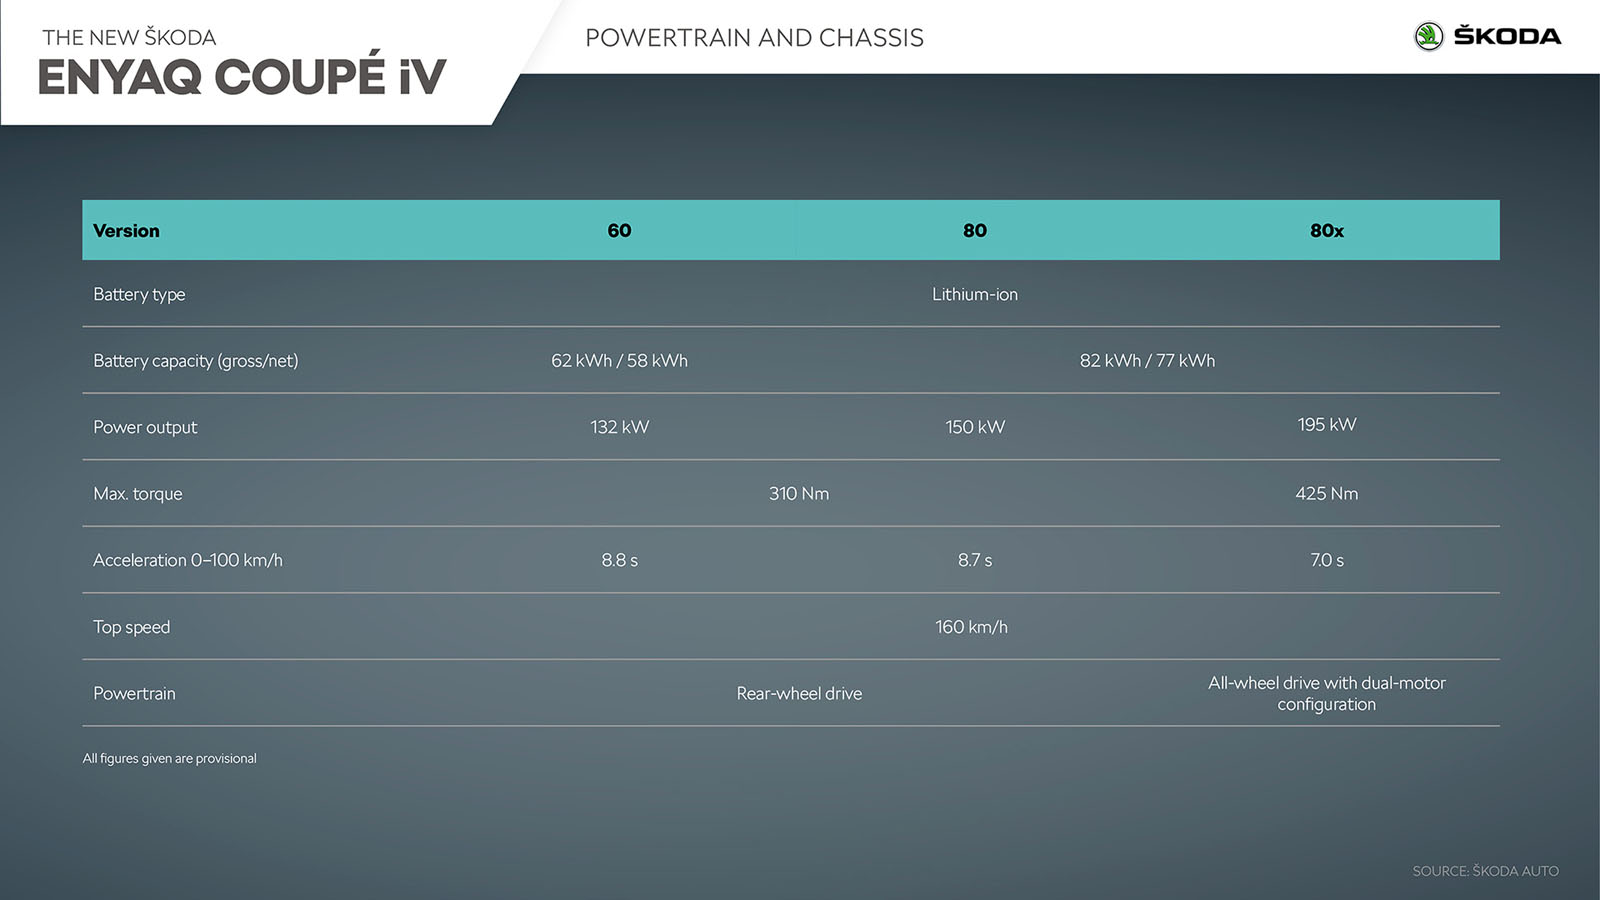Click the All figures given are provisional footnote
This screenshot has width=1600, height=900.
tap(169, 759)
